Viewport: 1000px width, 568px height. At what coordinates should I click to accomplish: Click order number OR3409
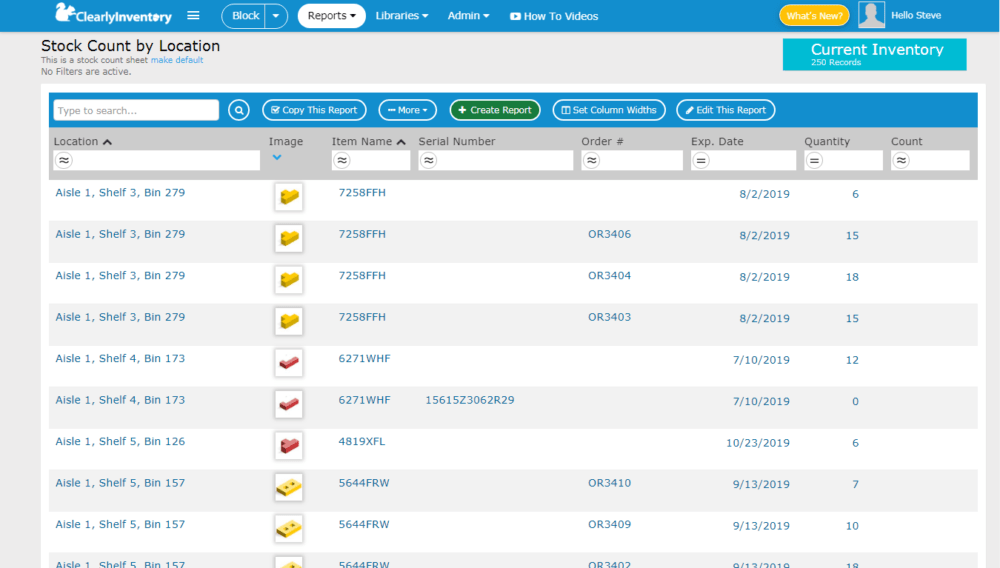click(x=610, y=524)
